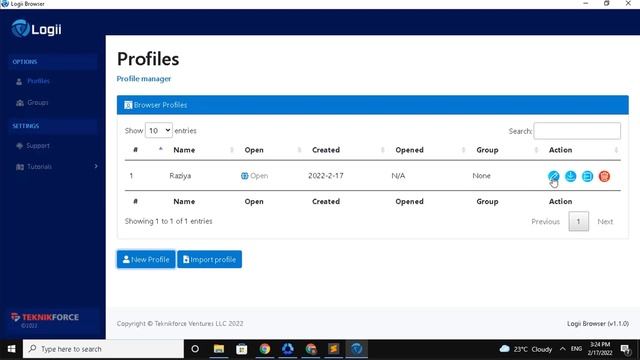Open Tutorials in the sidebar
This screenshot has width=640, height=360.
(x=40, y=167)
